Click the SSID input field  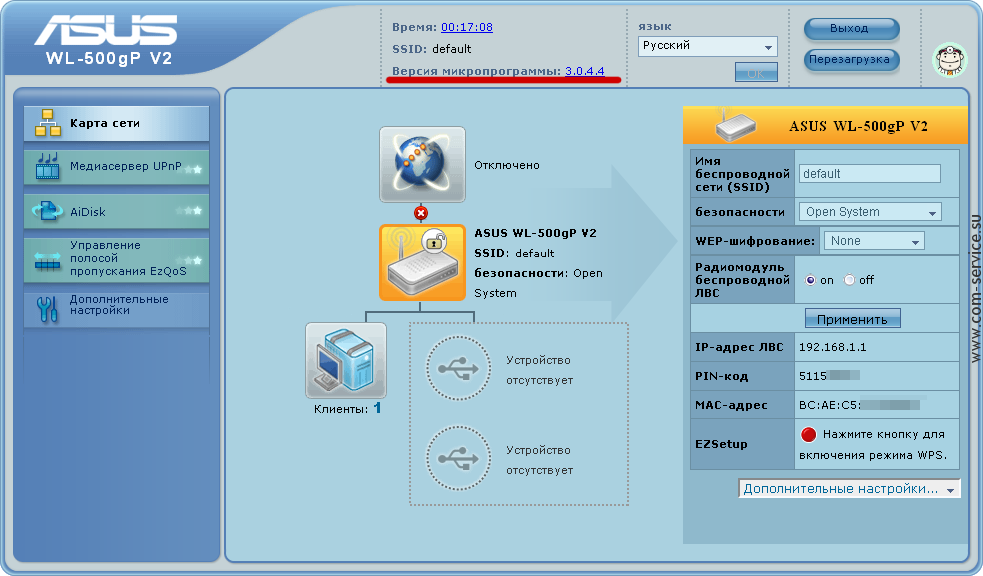[x=870, y=174]
